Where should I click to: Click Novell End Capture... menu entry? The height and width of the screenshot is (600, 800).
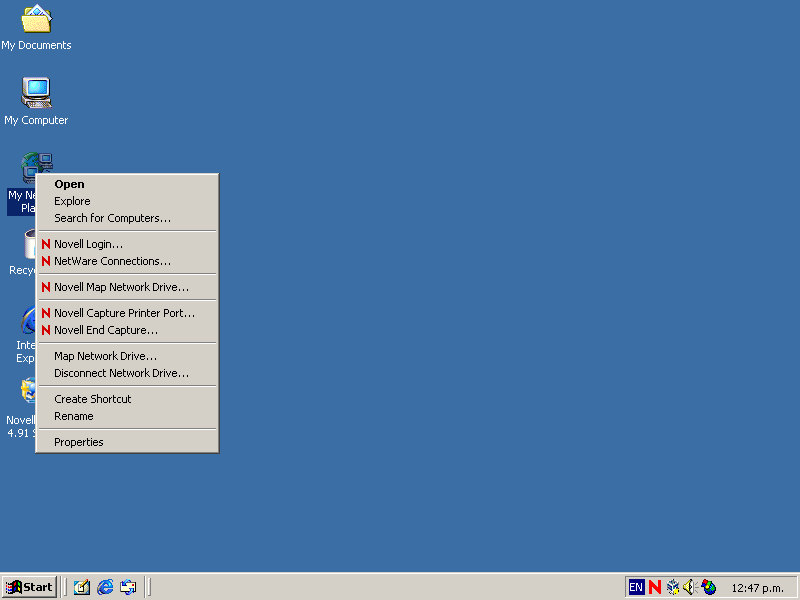tap(128, 330)
